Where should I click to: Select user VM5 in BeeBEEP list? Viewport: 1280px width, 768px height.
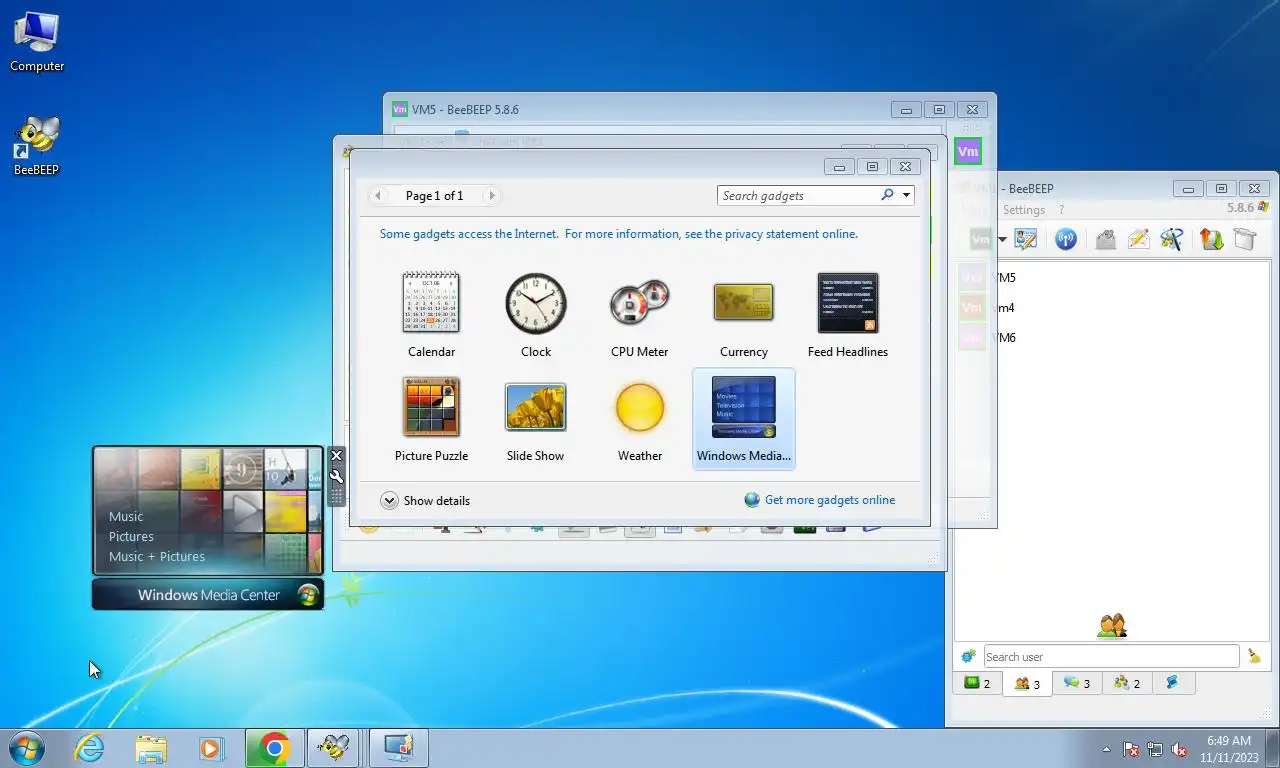click(1113, 278)
